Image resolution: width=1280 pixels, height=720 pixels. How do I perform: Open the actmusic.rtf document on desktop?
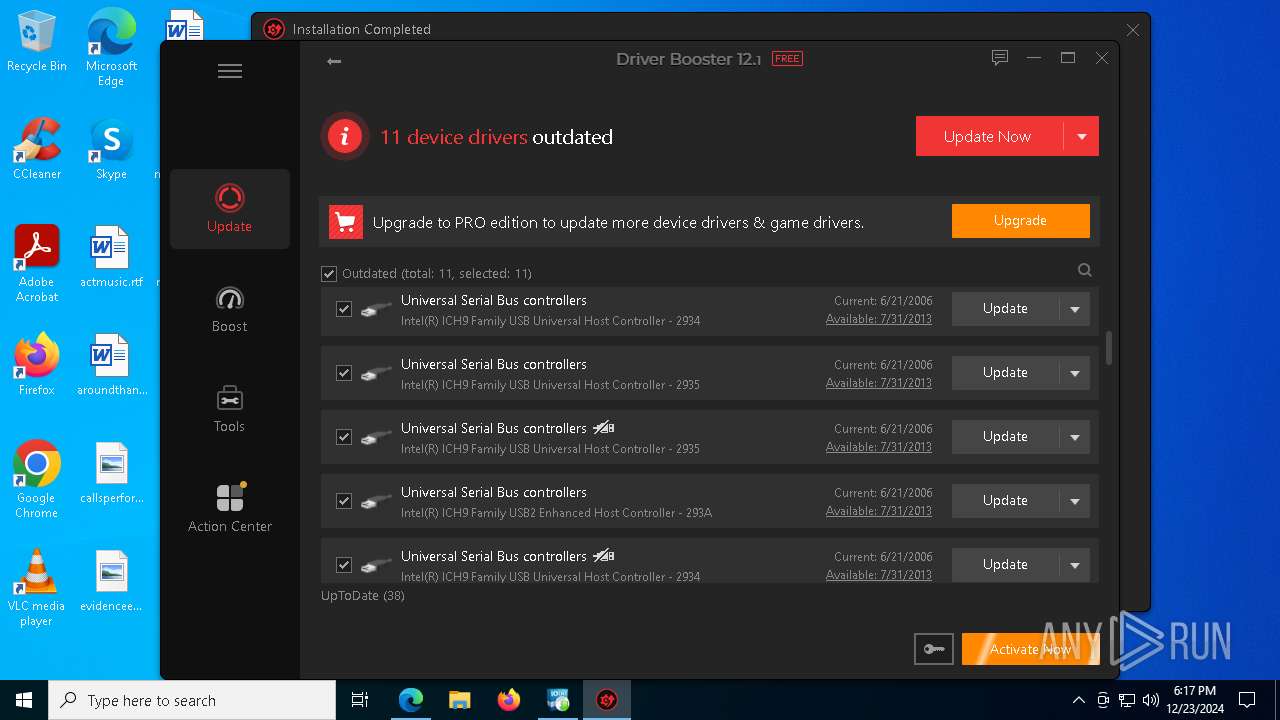(x=111, y=257)
